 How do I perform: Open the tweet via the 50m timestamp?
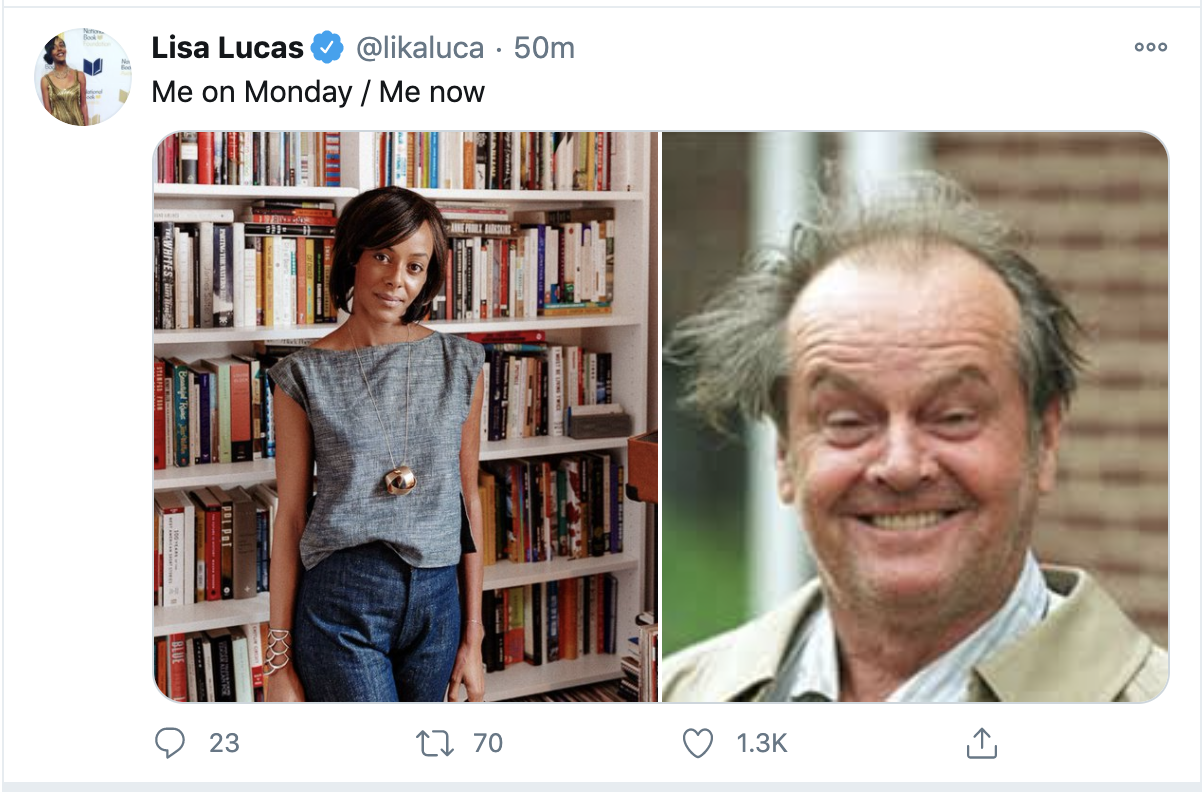click(x=544, y=47)
